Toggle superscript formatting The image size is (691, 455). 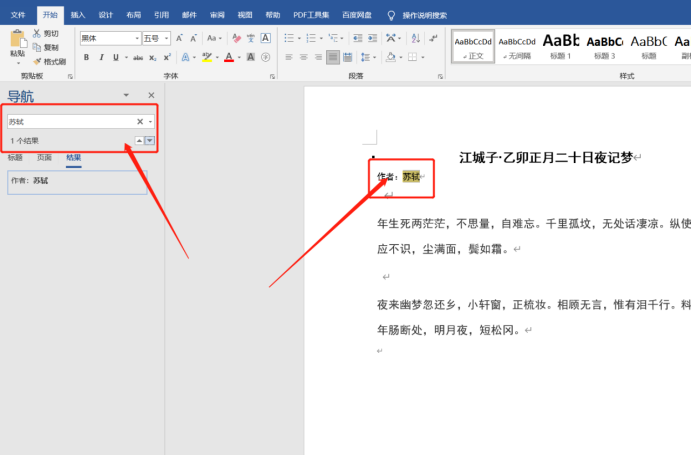coord(167,57)
